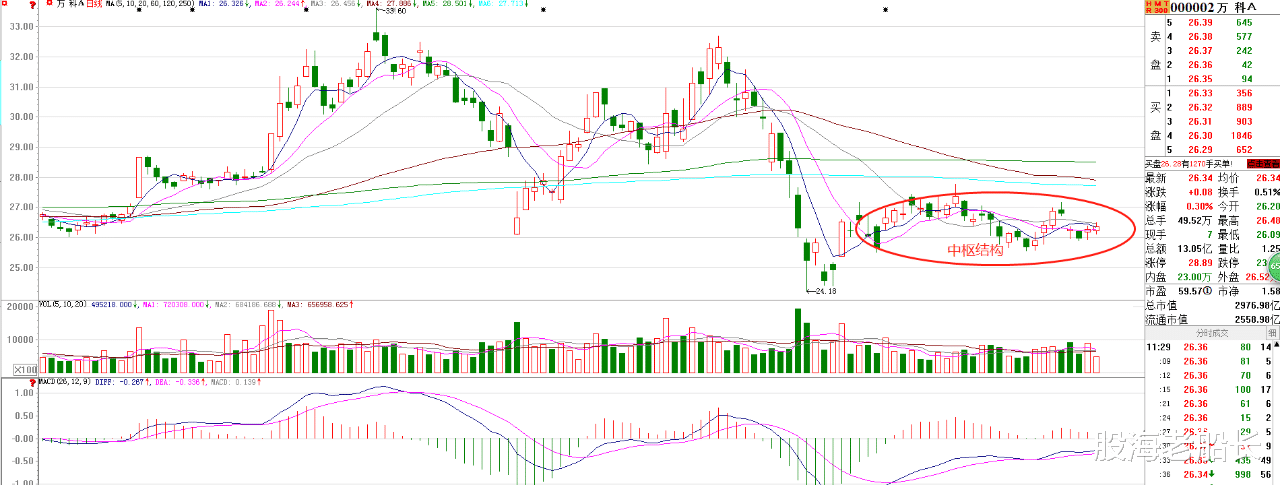Select the :36 tick row with volume 998
Screen dimensions: 1280x485
(x=1208, y=474)
